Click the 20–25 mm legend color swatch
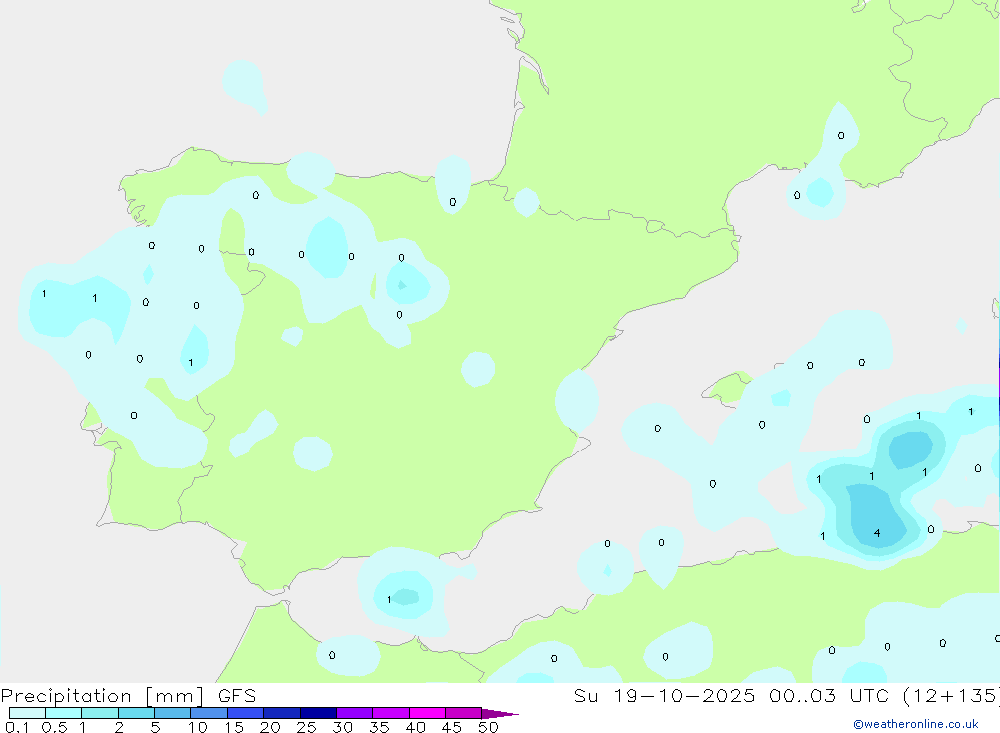Image resolution: width=1000 pixels, height=733 pixels. (281, 713)
